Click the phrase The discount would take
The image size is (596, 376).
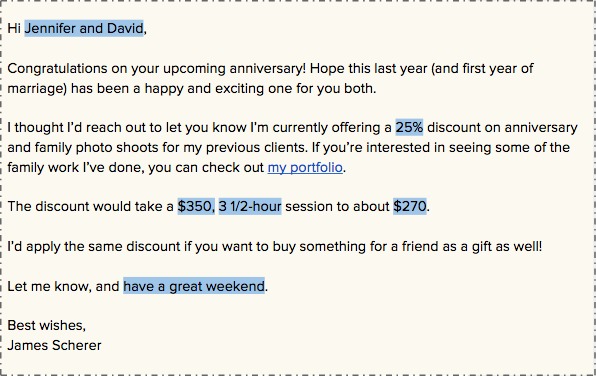pyautogui.click(x=90, y=206)
